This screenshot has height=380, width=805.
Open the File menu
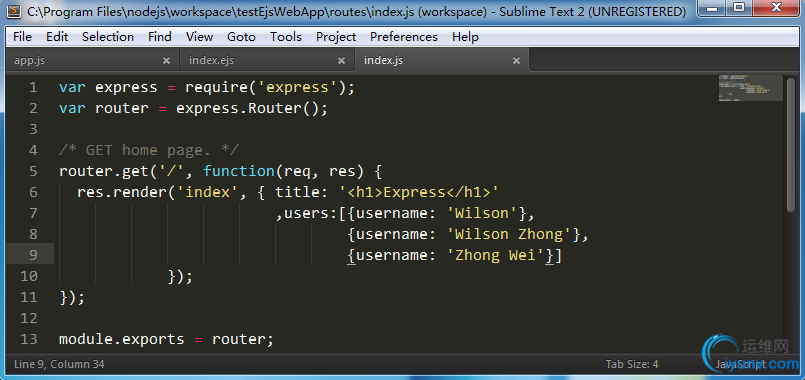coord(22,37)
